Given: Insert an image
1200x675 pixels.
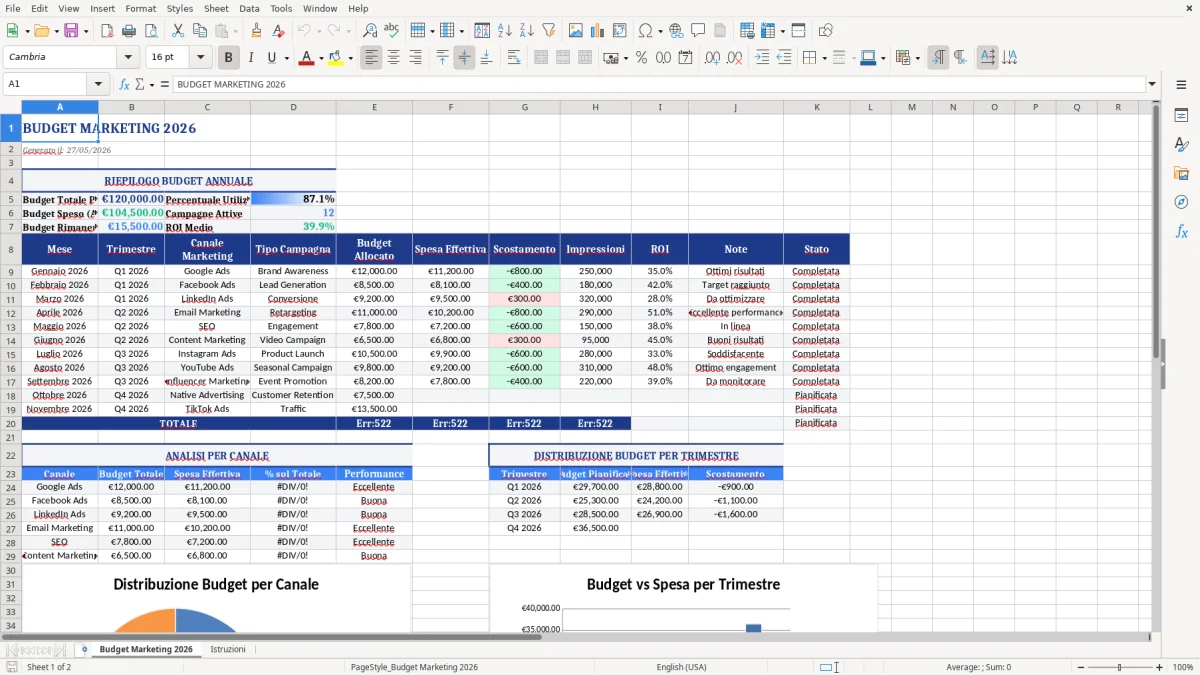Looking at the screenshot, I should (x=576, y=31).
